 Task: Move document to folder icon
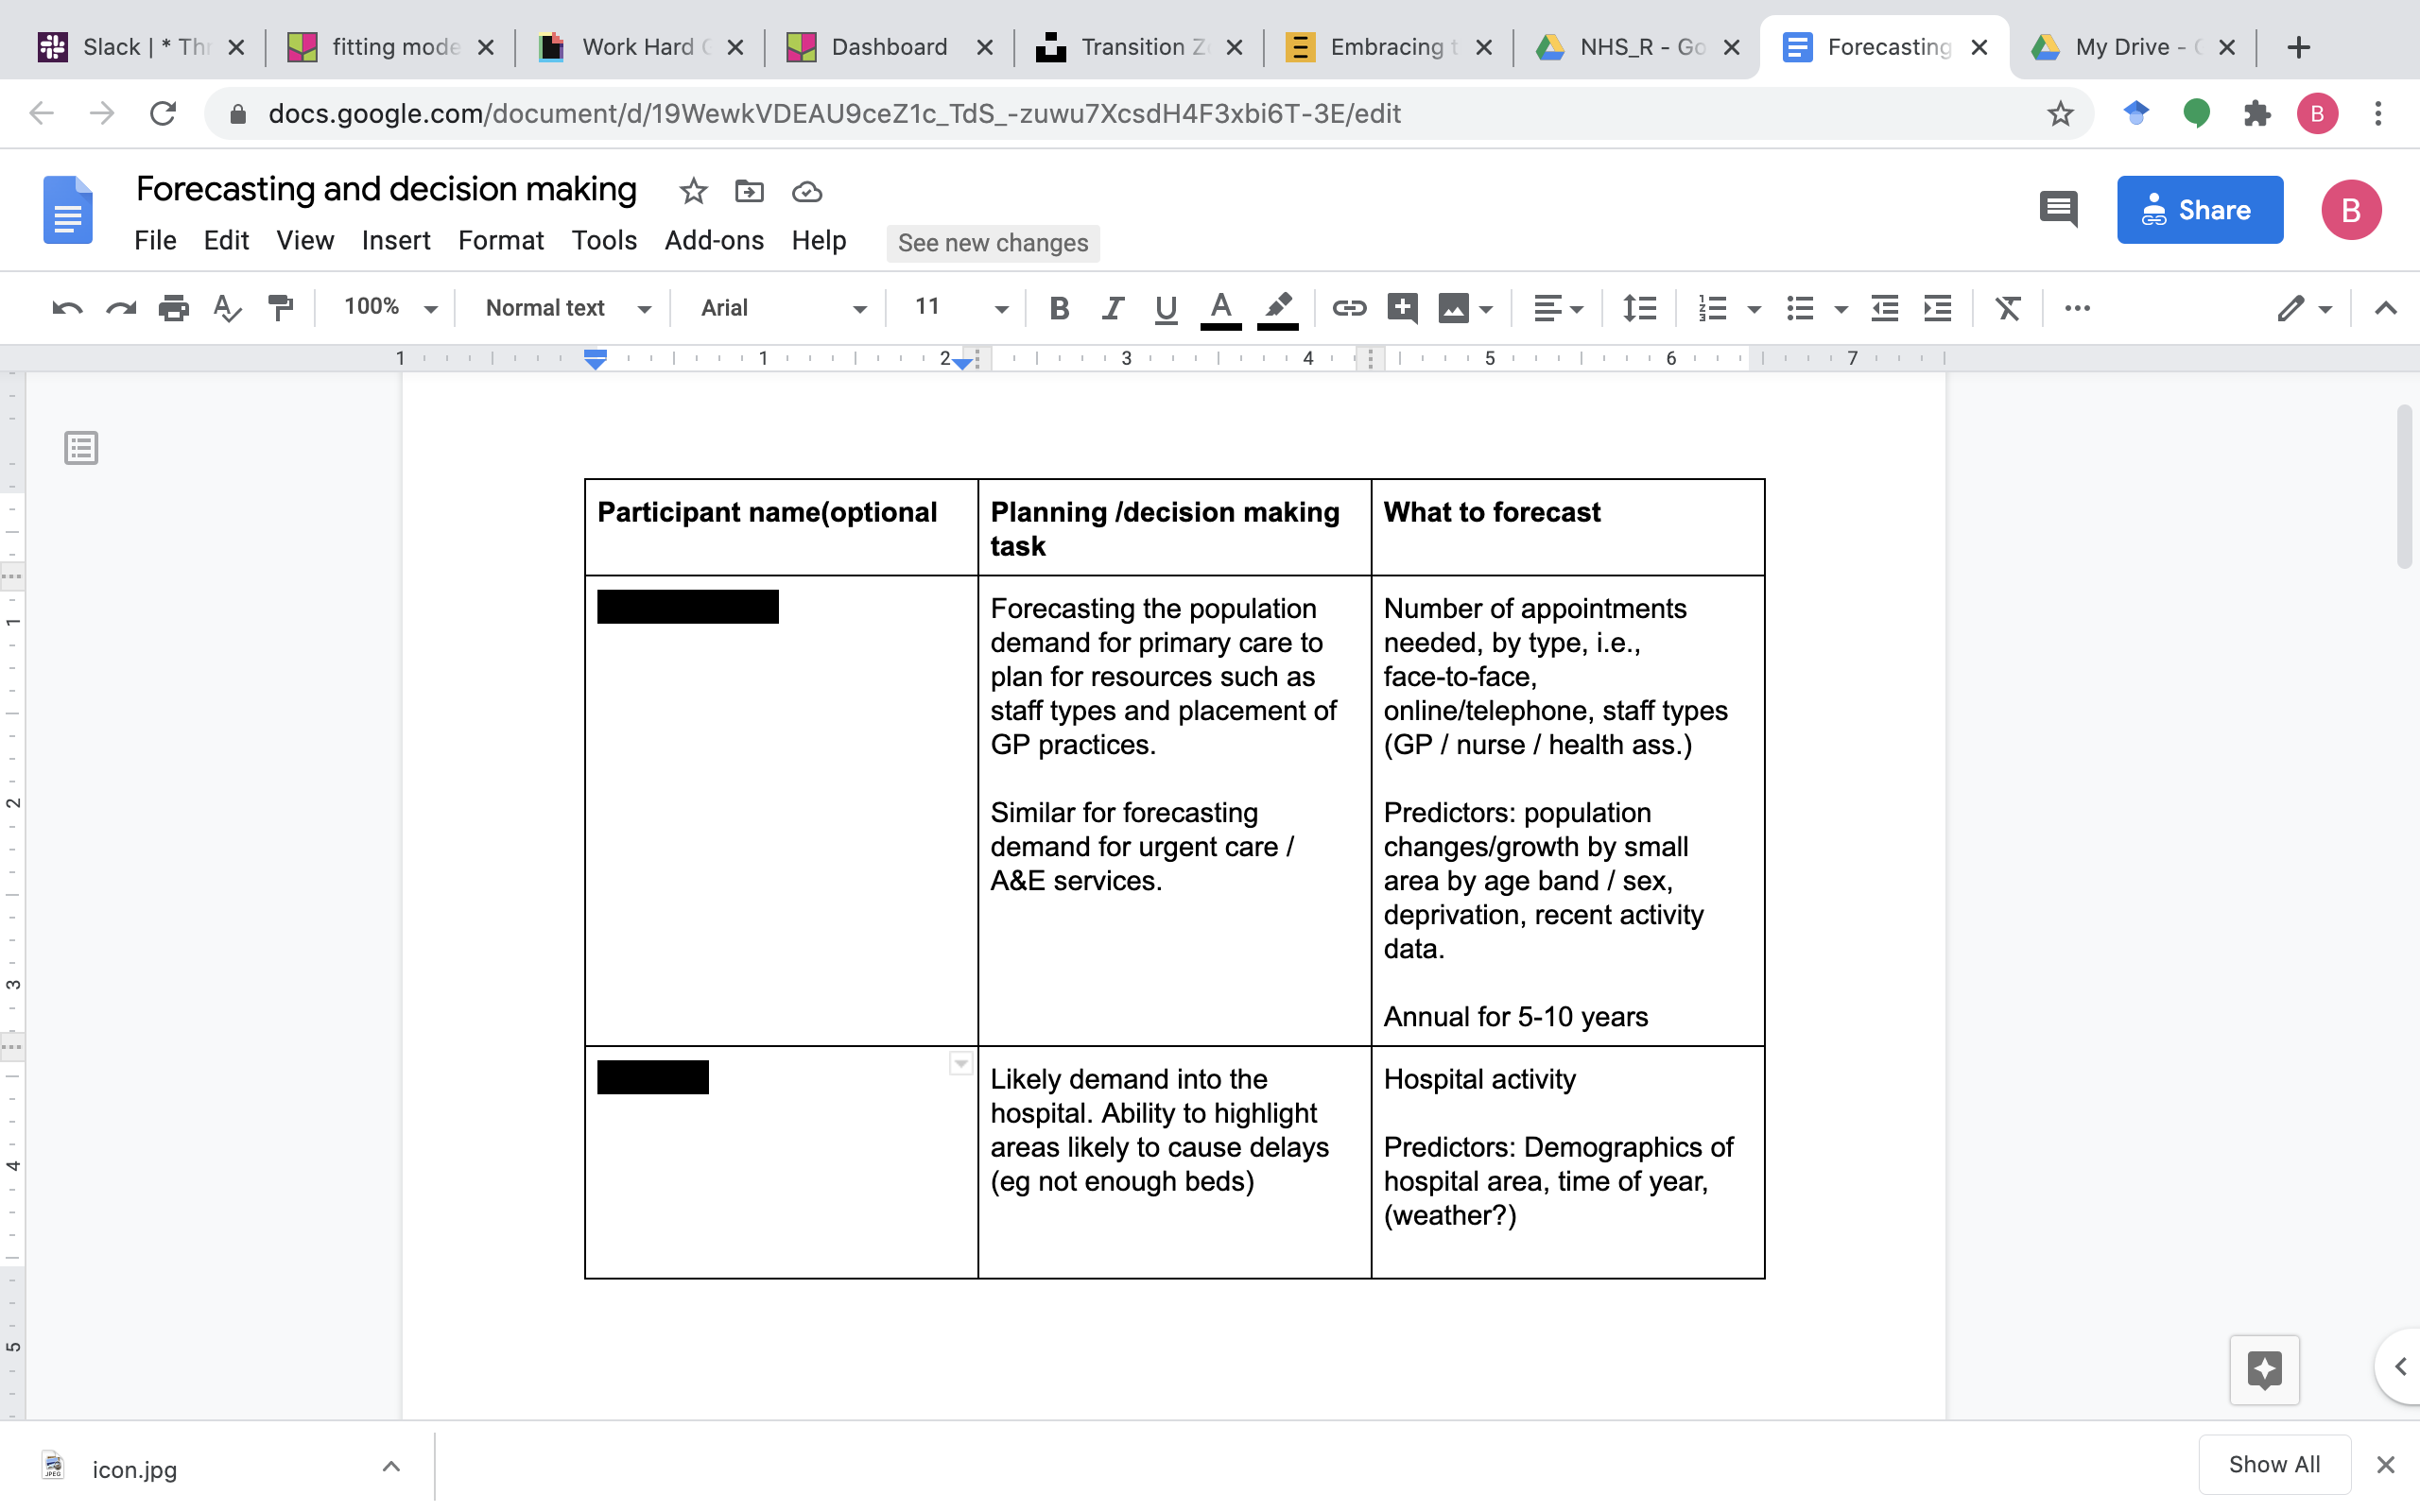click(x=749, y=191)
